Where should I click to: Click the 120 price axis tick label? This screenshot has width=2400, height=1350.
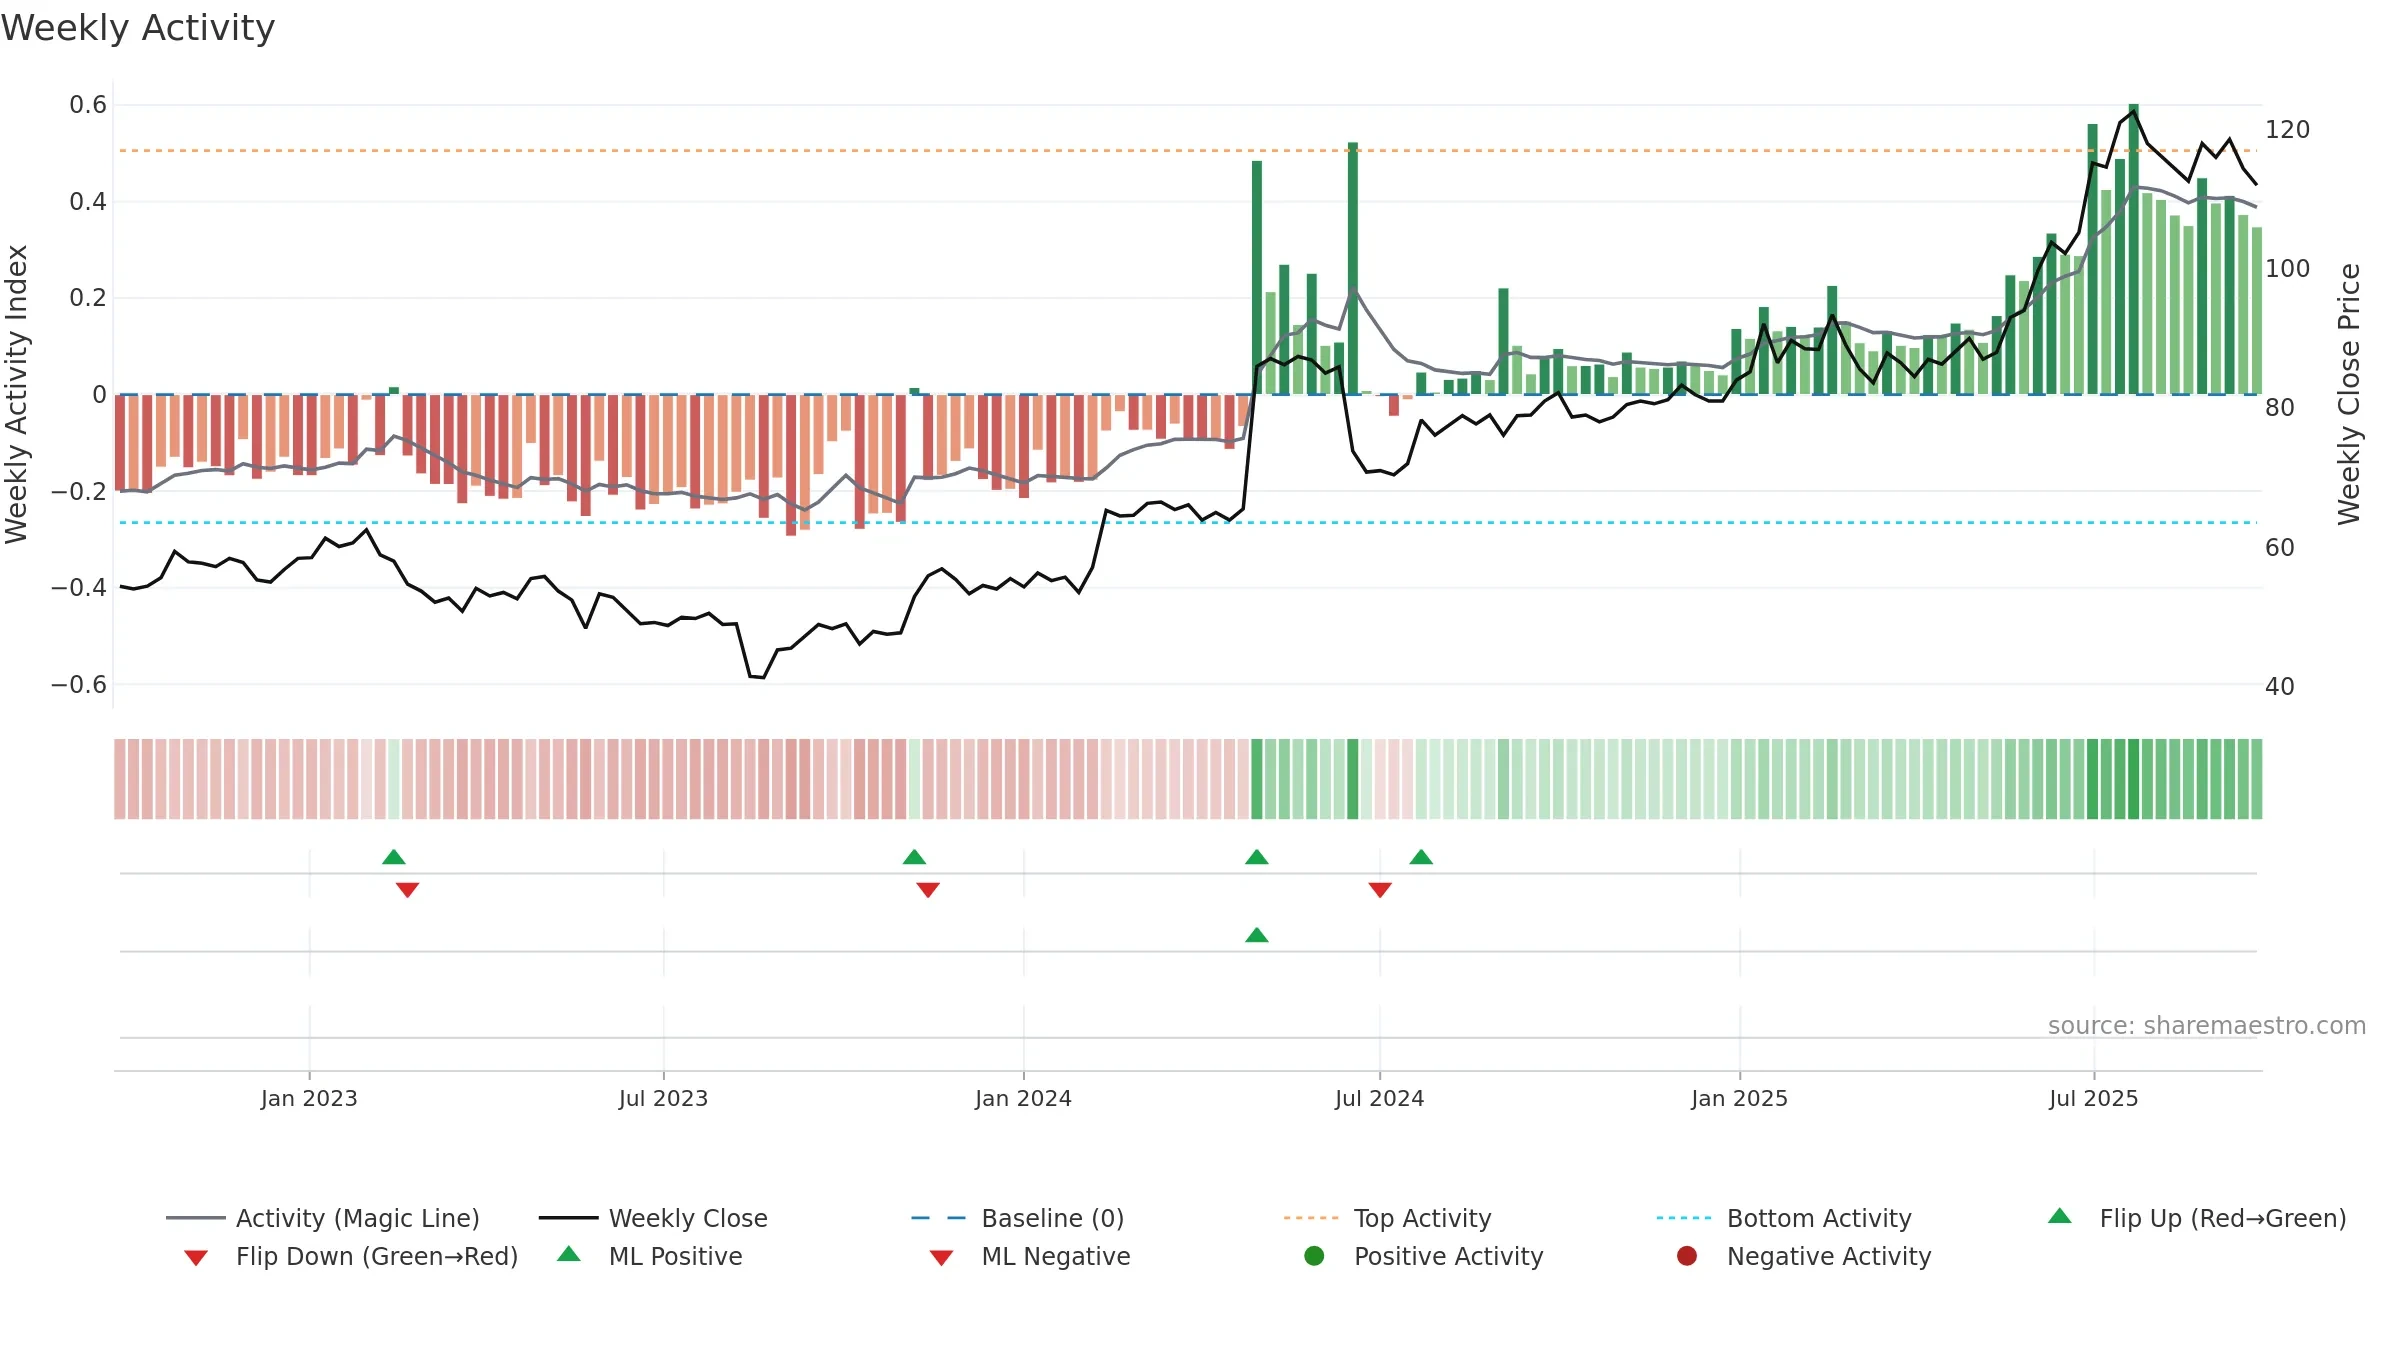pos(2288,130)
